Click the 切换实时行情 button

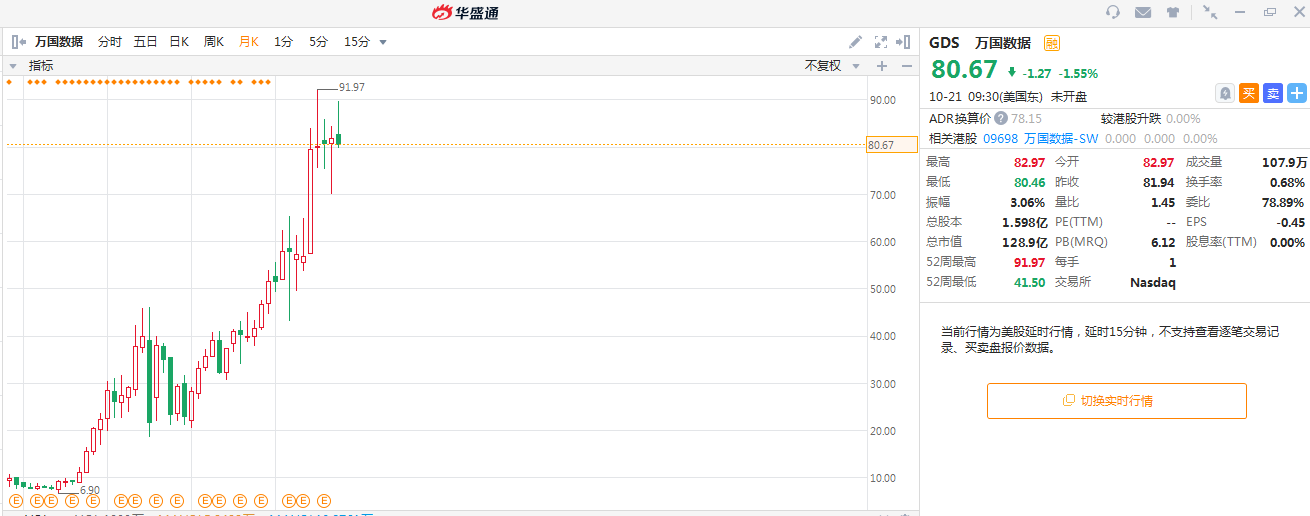(x=1116, y=401)
